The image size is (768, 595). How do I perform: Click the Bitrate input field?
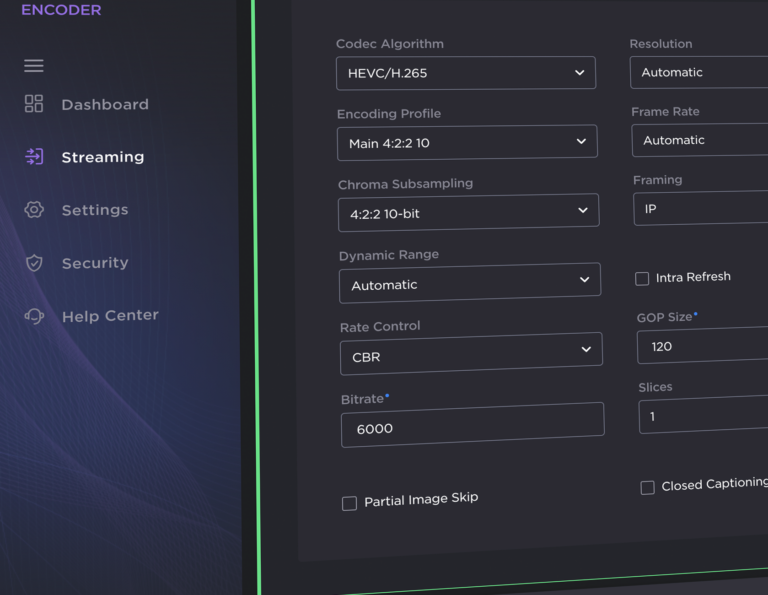(472, 425)
